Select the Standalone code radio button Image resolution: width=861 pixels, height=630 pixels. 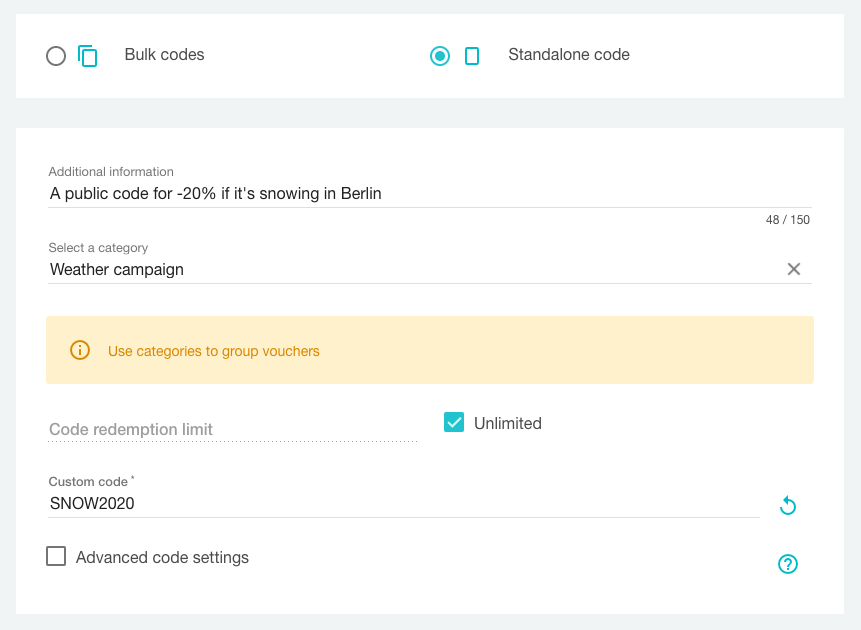click(440, 56)
